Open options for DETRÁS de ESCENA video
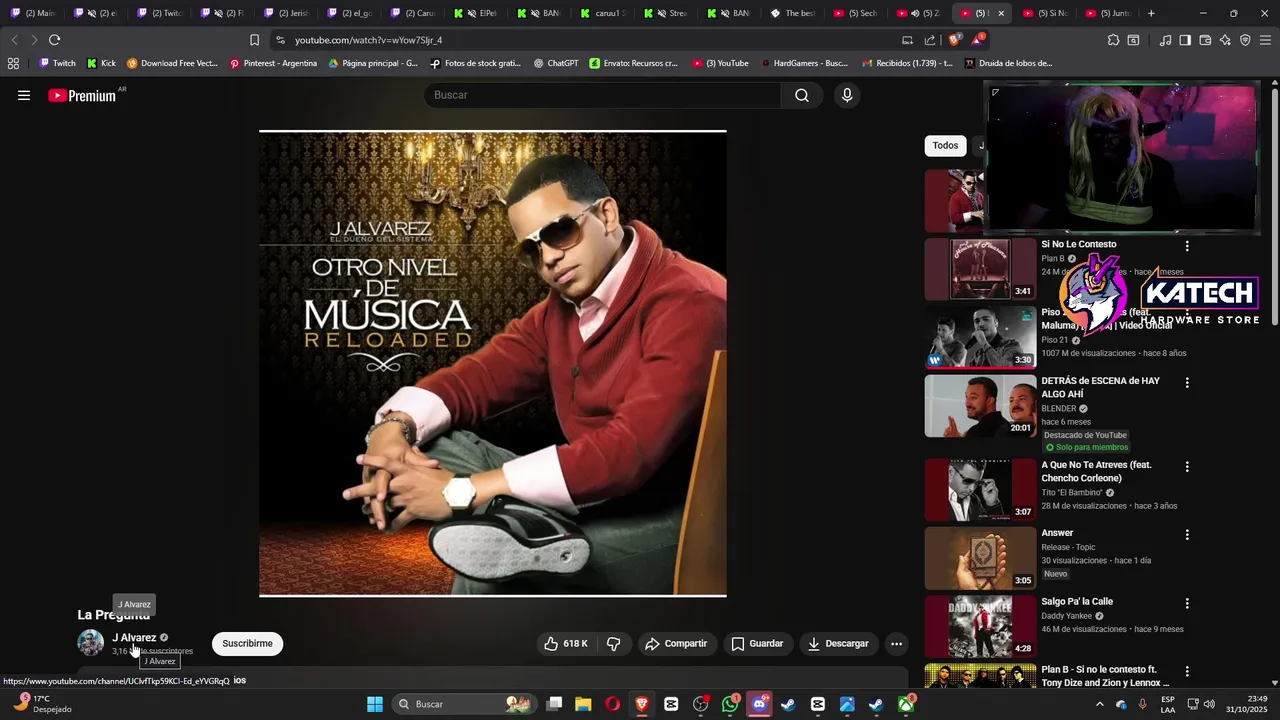This screenshot has height=720, width=1280. 1187,383
